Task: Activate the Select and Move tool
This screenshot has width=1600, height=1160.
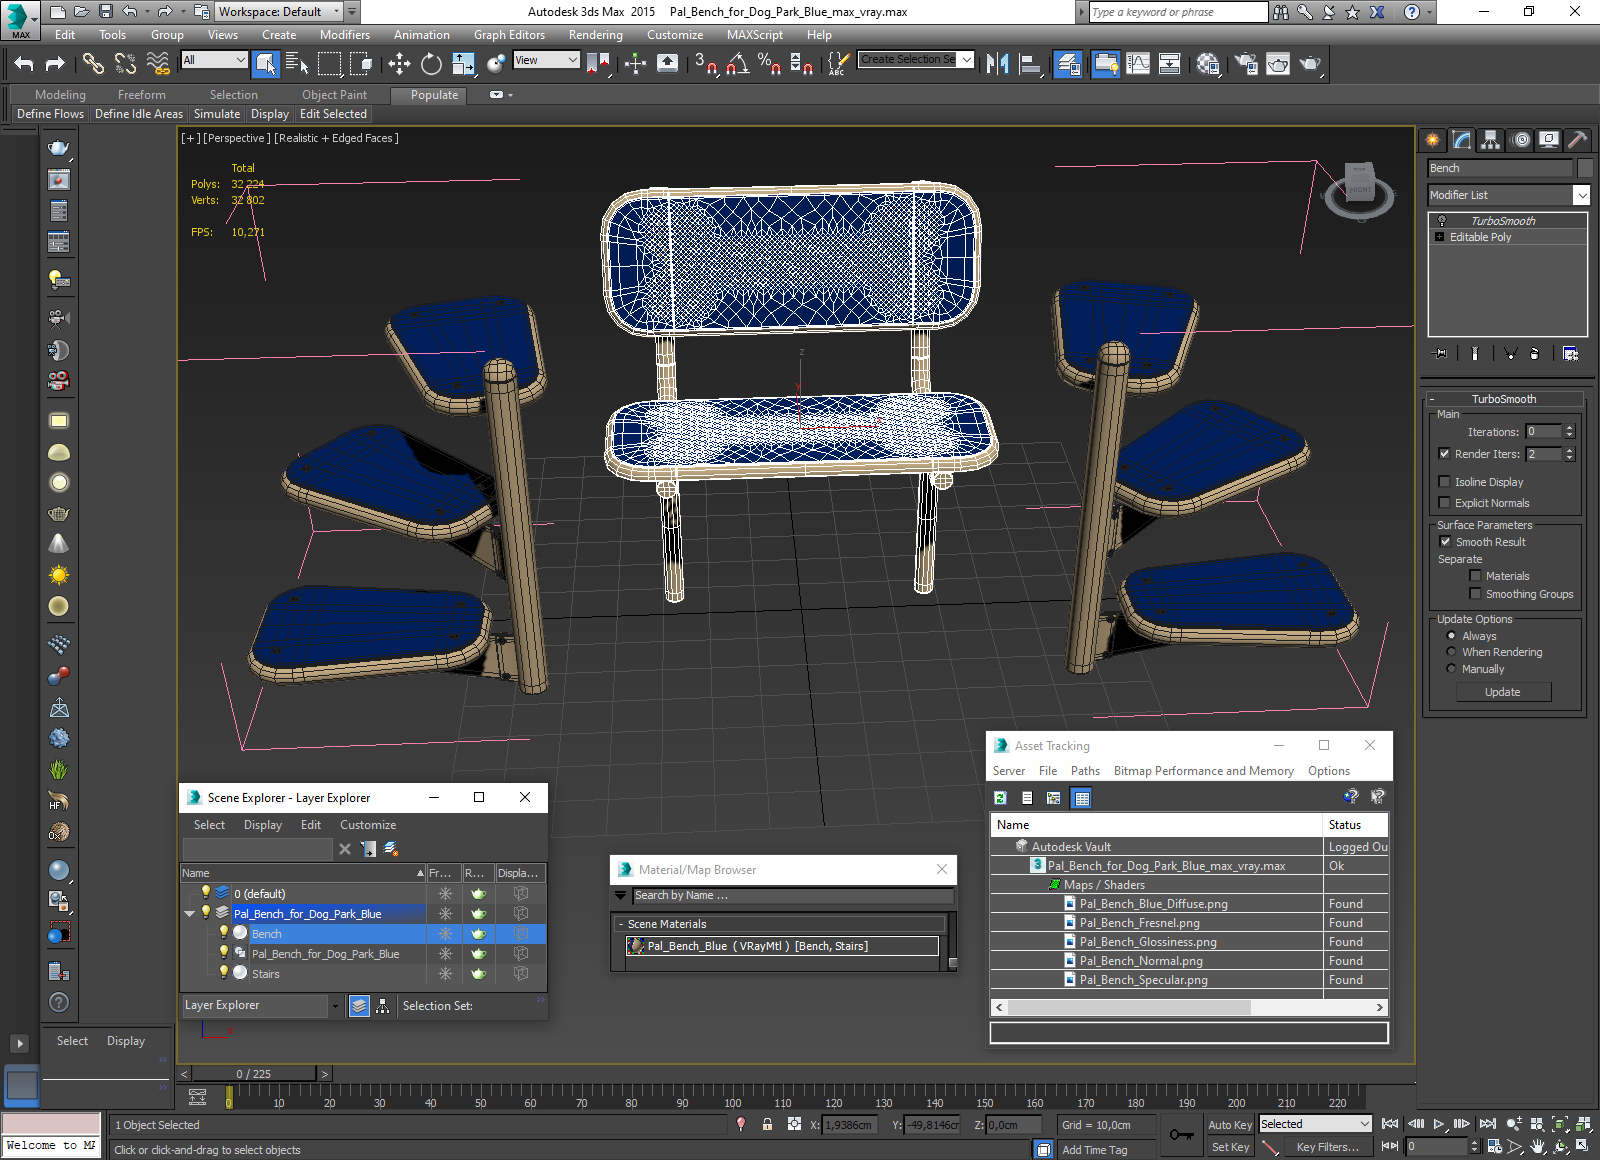Action: pyautogui.click(x=399, y=64)
